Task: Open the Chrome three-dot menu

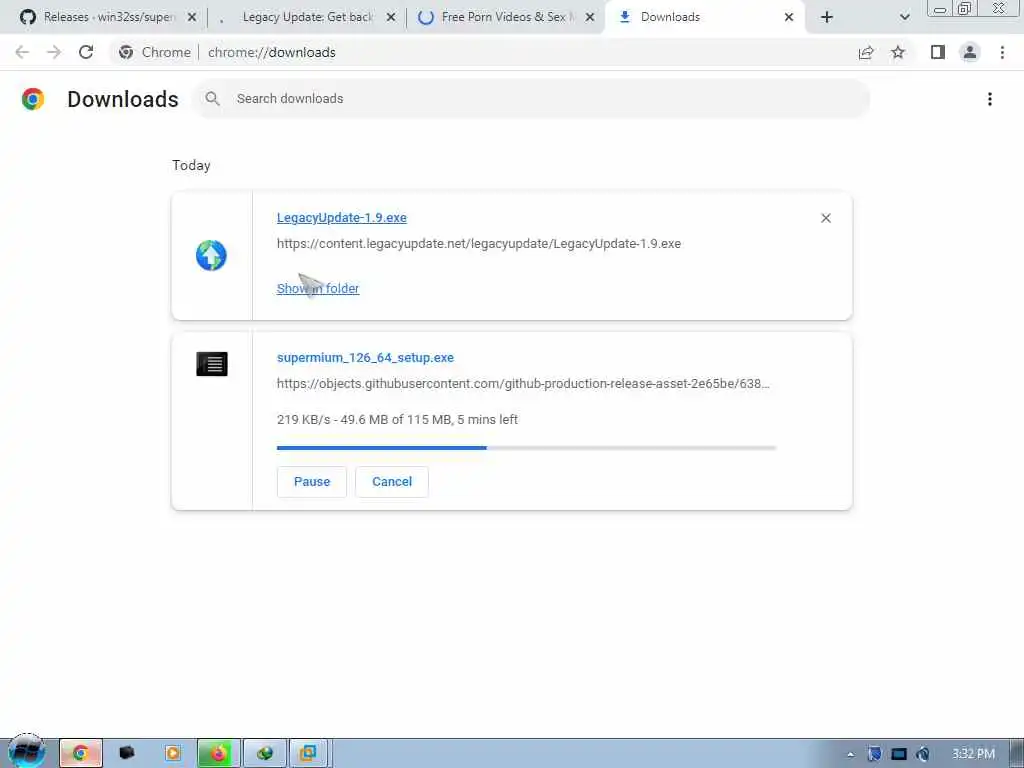Action: tap(1002, 52)
